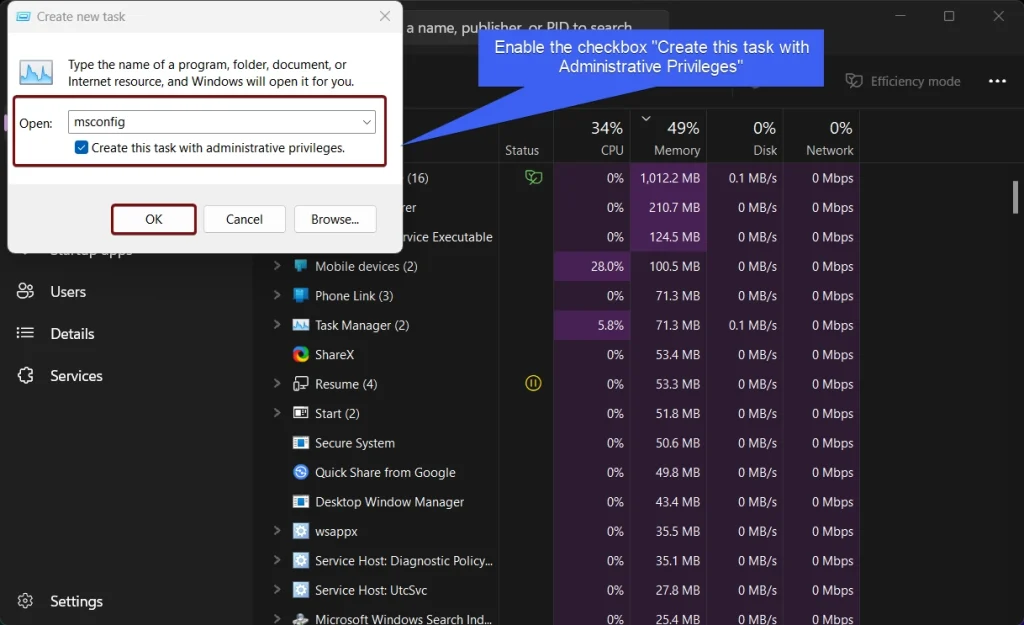Click the Desktop Window Manager icon

(x=300, y=502)
